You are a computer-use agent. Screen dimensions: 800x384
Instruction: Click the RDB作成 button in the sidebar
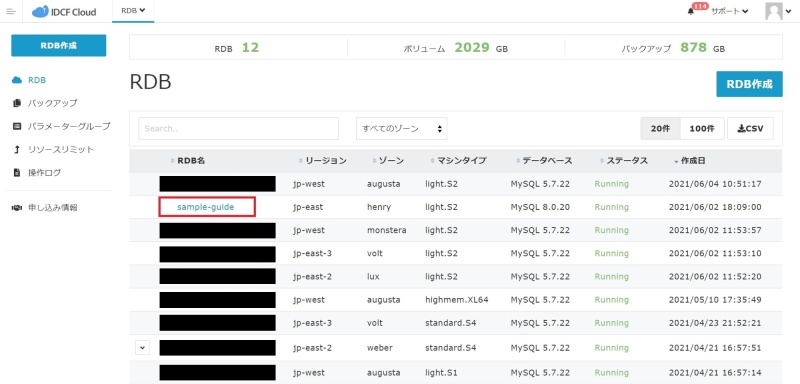click(59, 45)
